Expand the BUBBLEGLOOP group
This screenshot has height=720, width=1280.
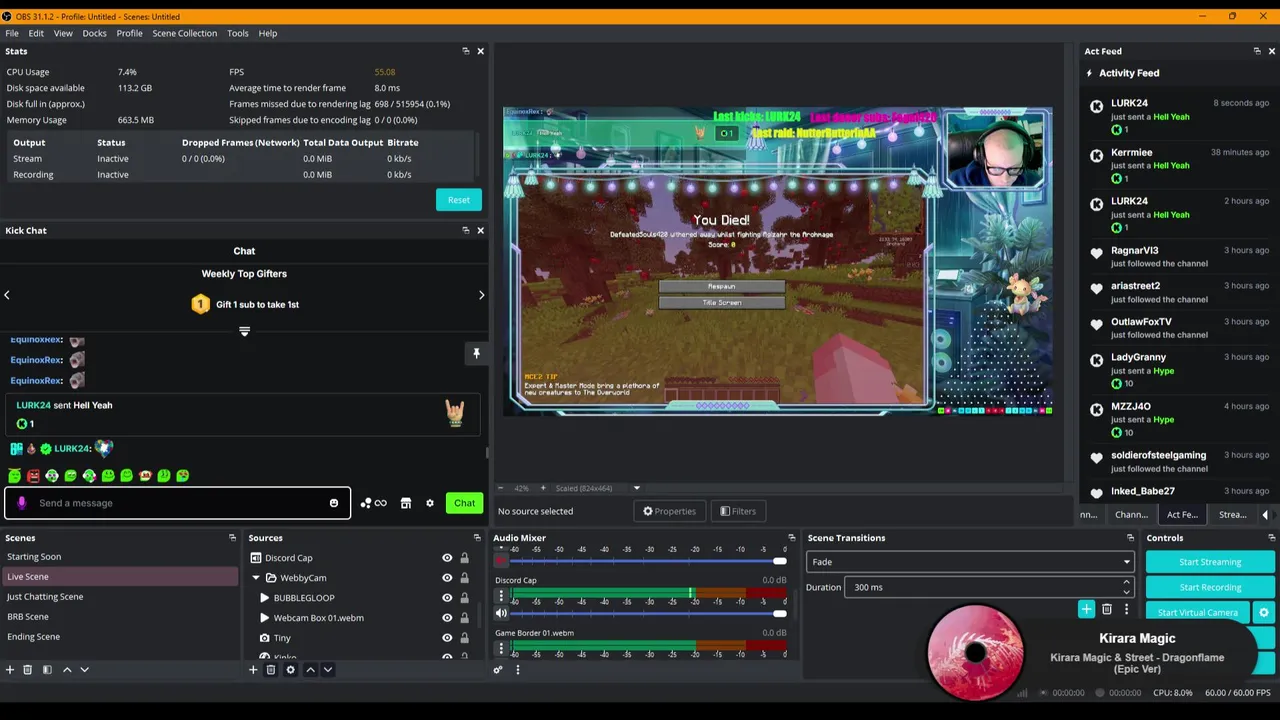tap(265, 598)
